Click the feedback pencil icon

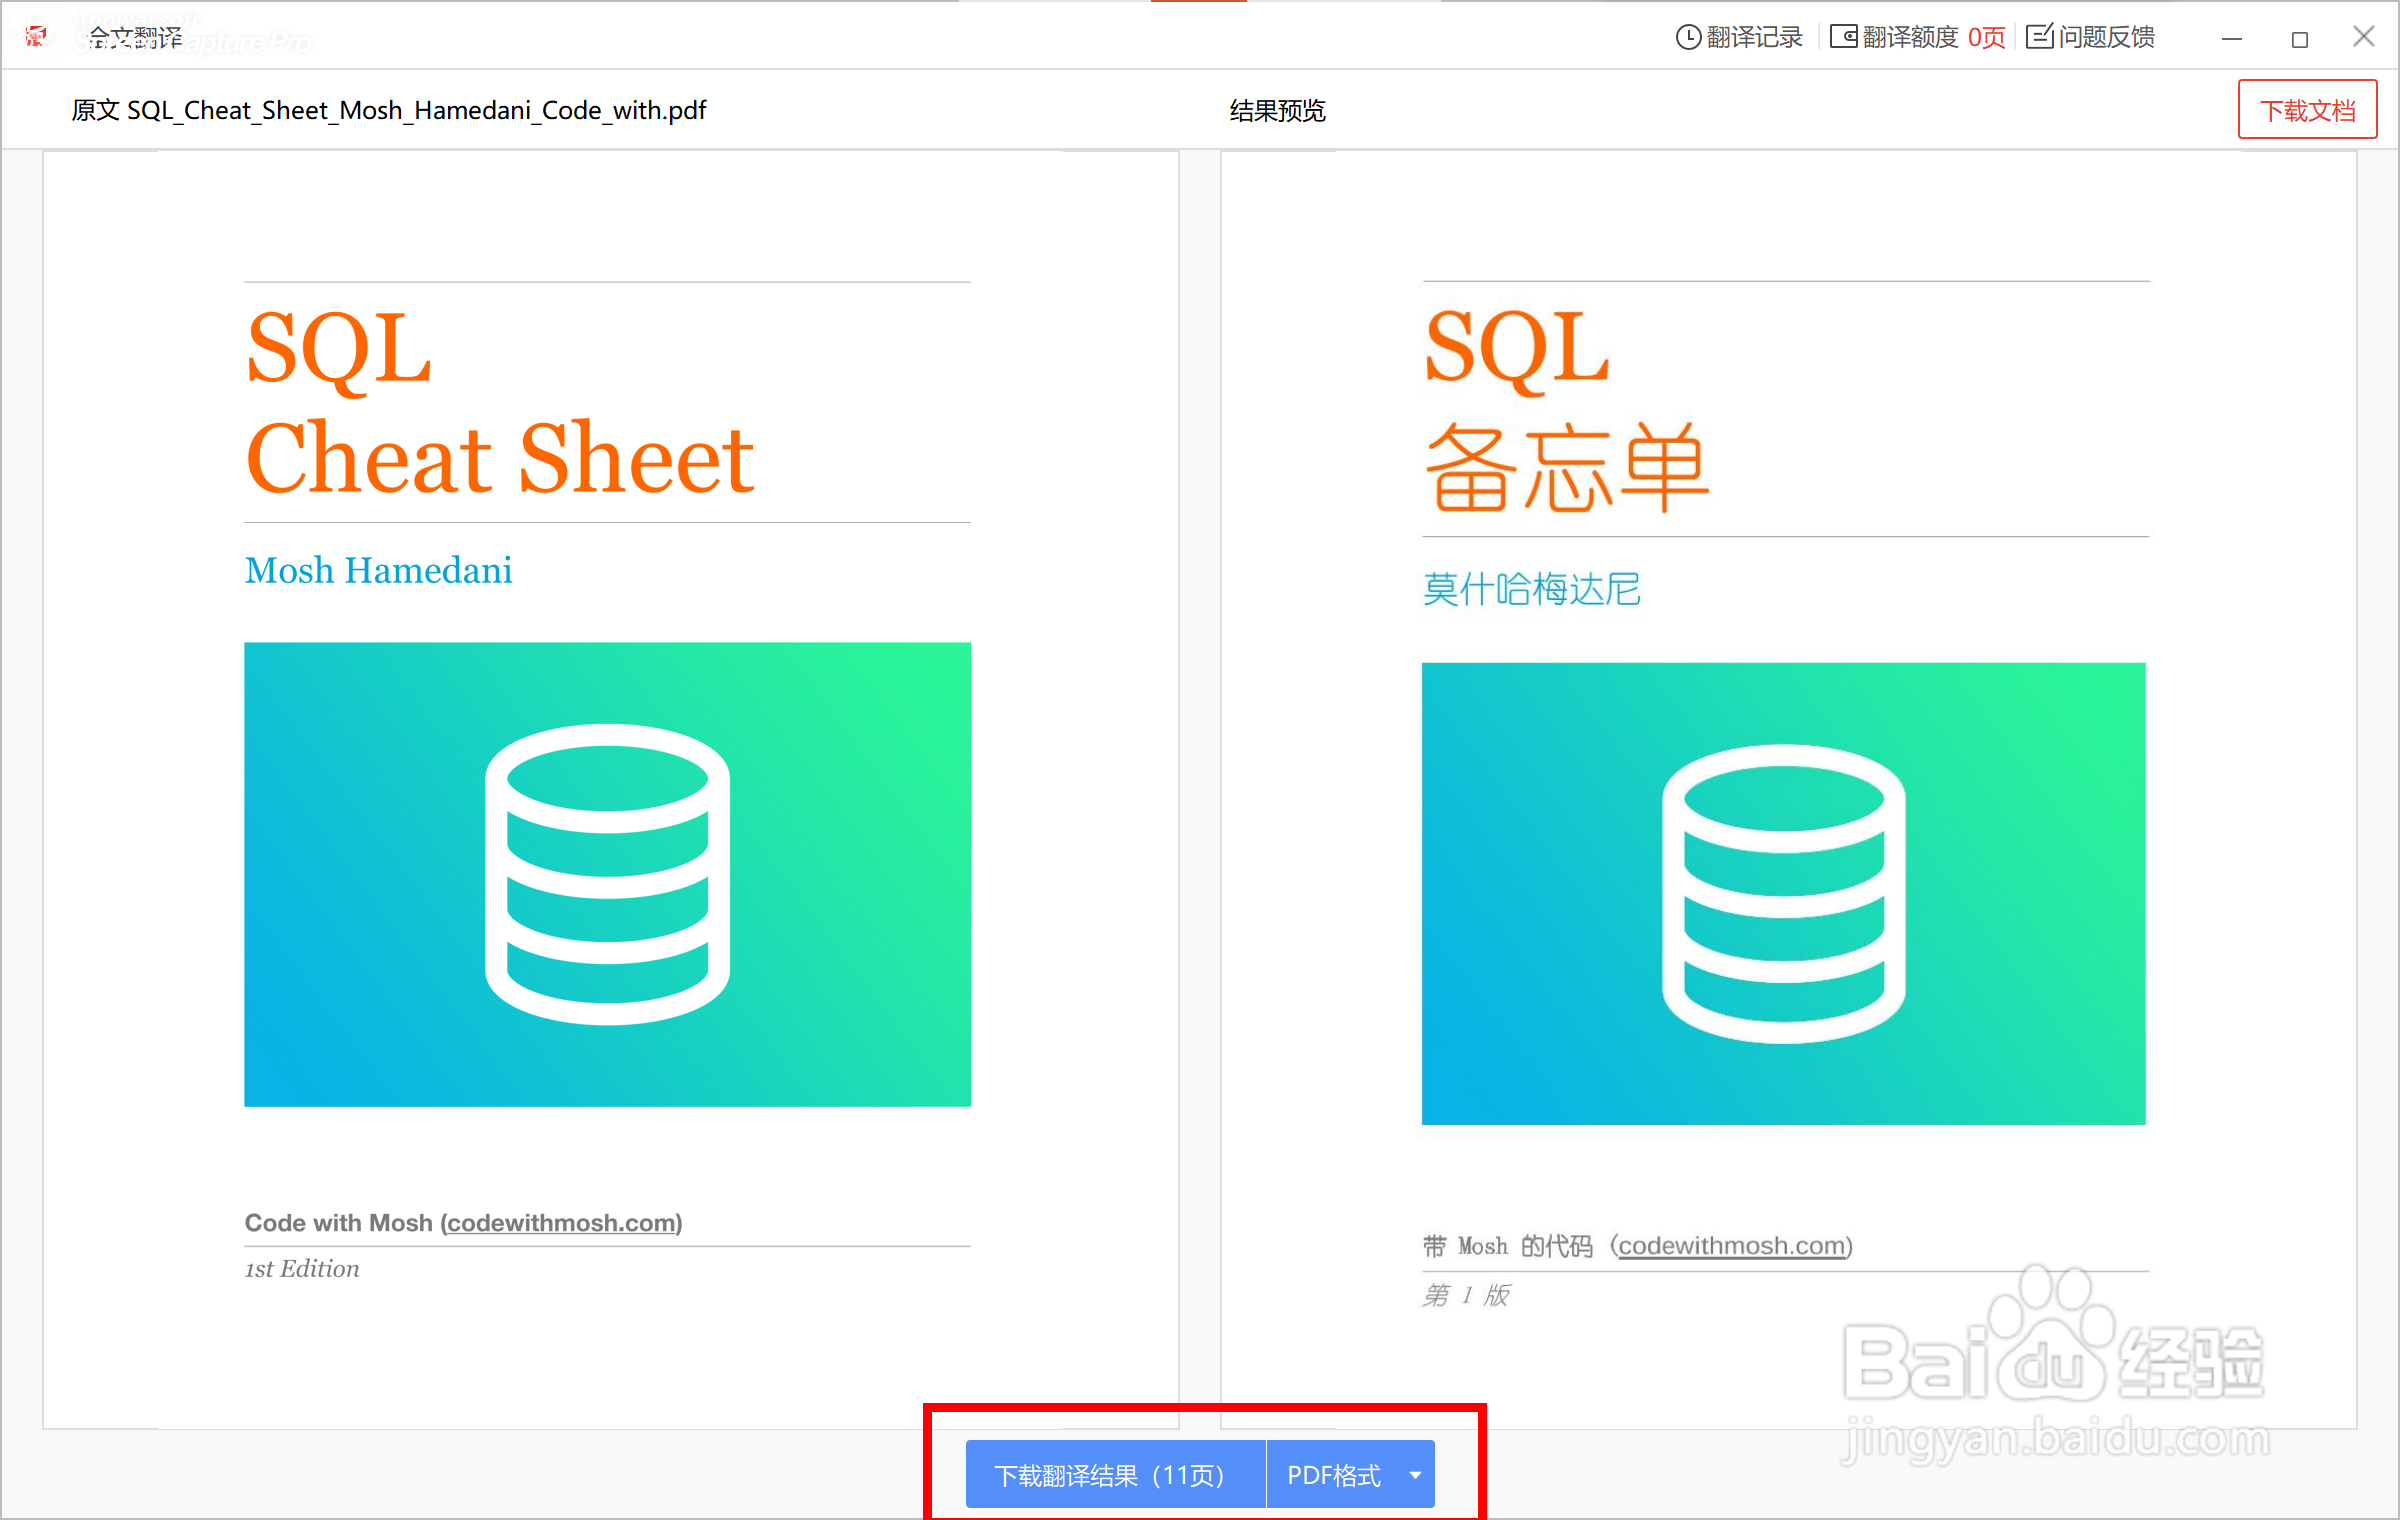2039,37
